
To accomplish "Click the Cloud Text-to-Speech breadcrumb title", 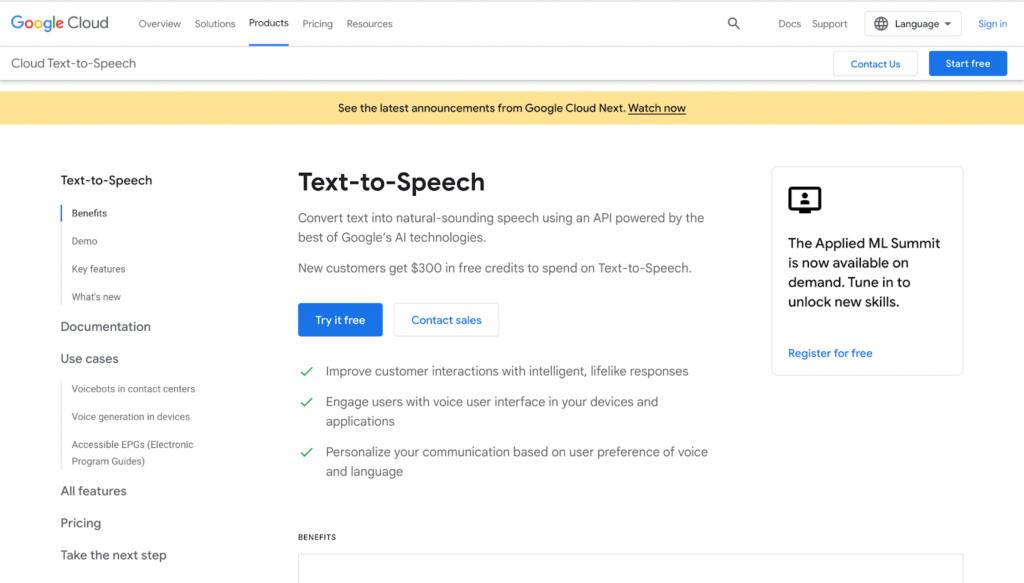I will pos(73,63).
